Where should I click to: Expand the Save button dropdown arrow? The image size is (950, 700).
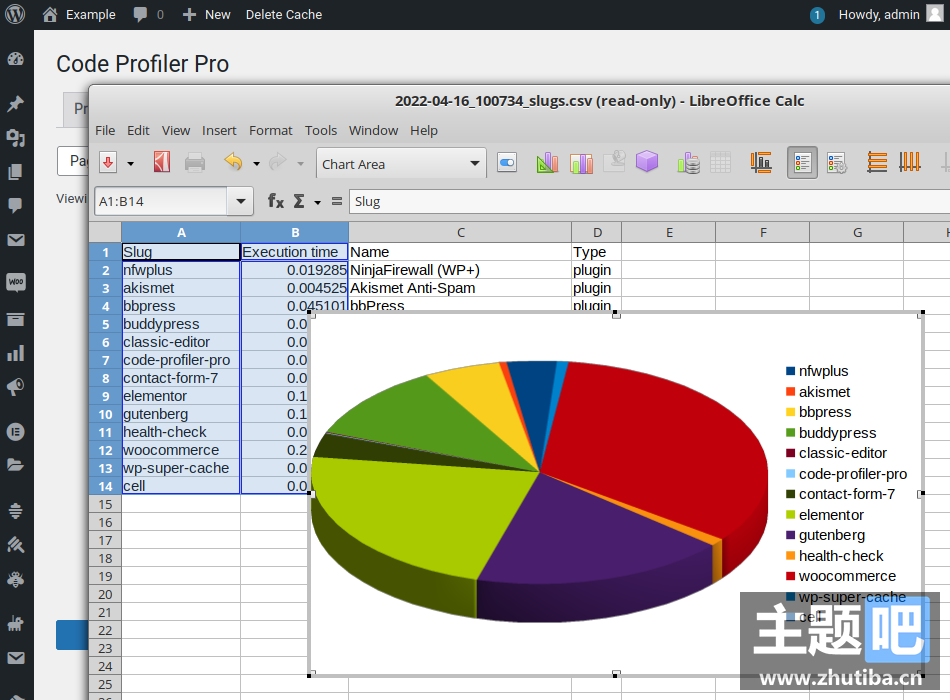[x=130, y=164]
